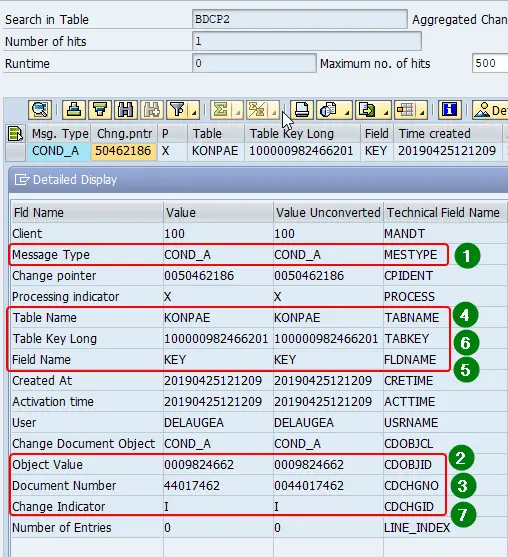Image resolution: width=508 pixels, height=557 pixels.
Task: Click the greyed-out Find Next binoculars icon
Action: pos(152,110)
